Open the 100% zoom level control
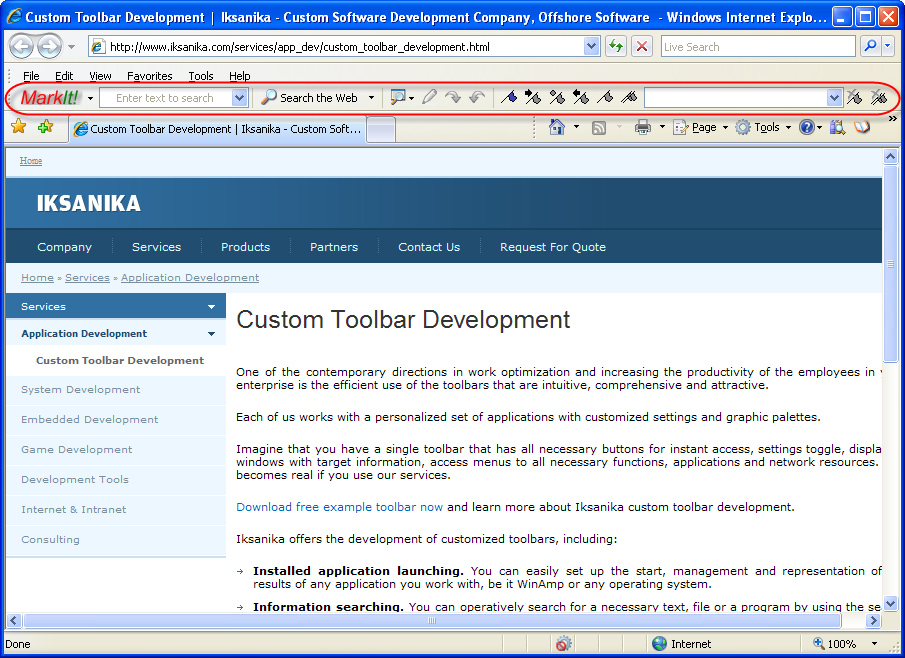This screenshot has height=658, width=905. coord(844,644)
